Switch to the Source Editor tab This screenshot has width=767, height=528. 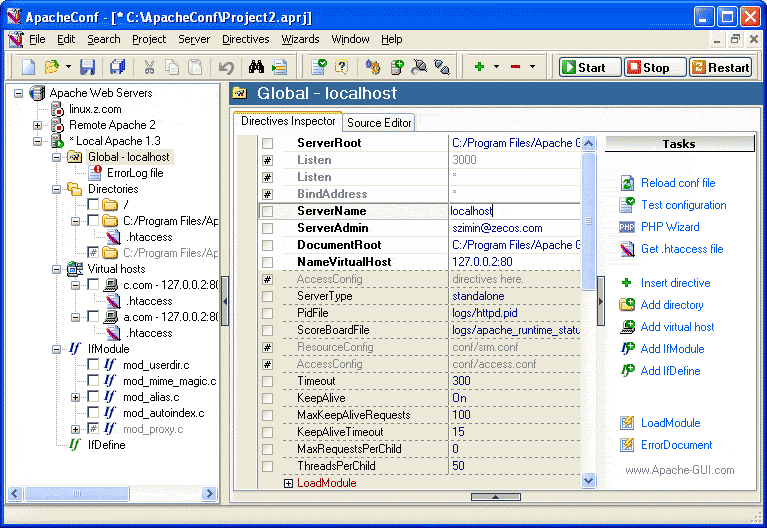(x=379, y=123)
